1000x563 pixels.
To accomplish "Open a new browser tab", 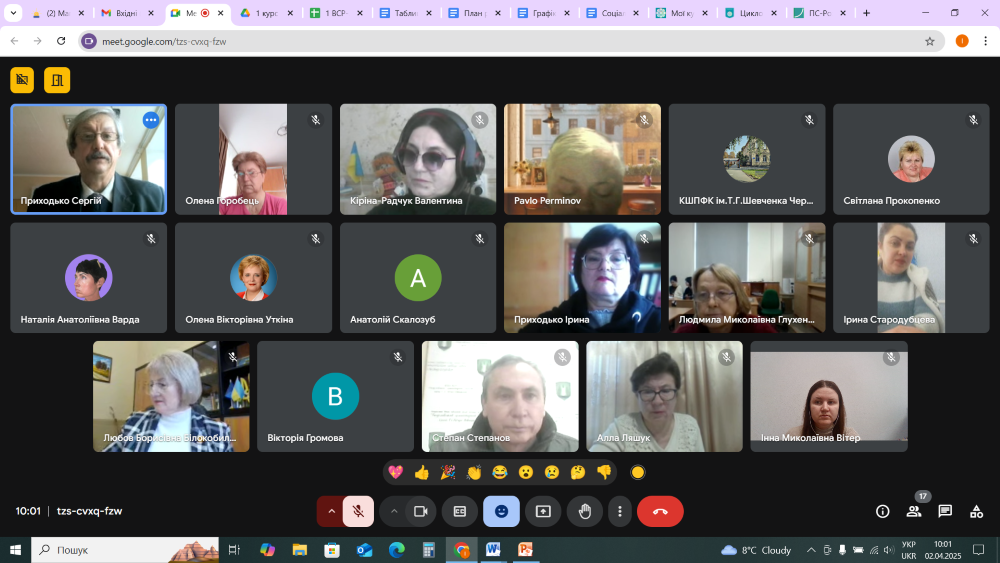I will (866, 13).
